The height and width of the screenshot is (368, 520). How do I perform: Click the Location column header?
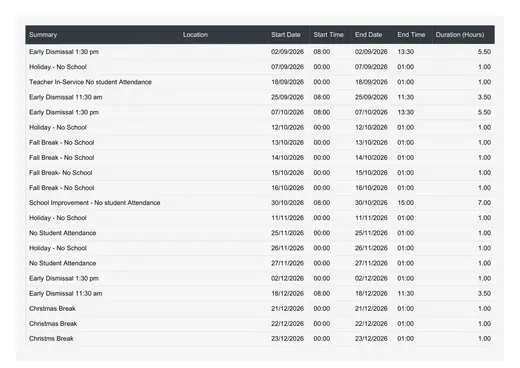(195, 35)
